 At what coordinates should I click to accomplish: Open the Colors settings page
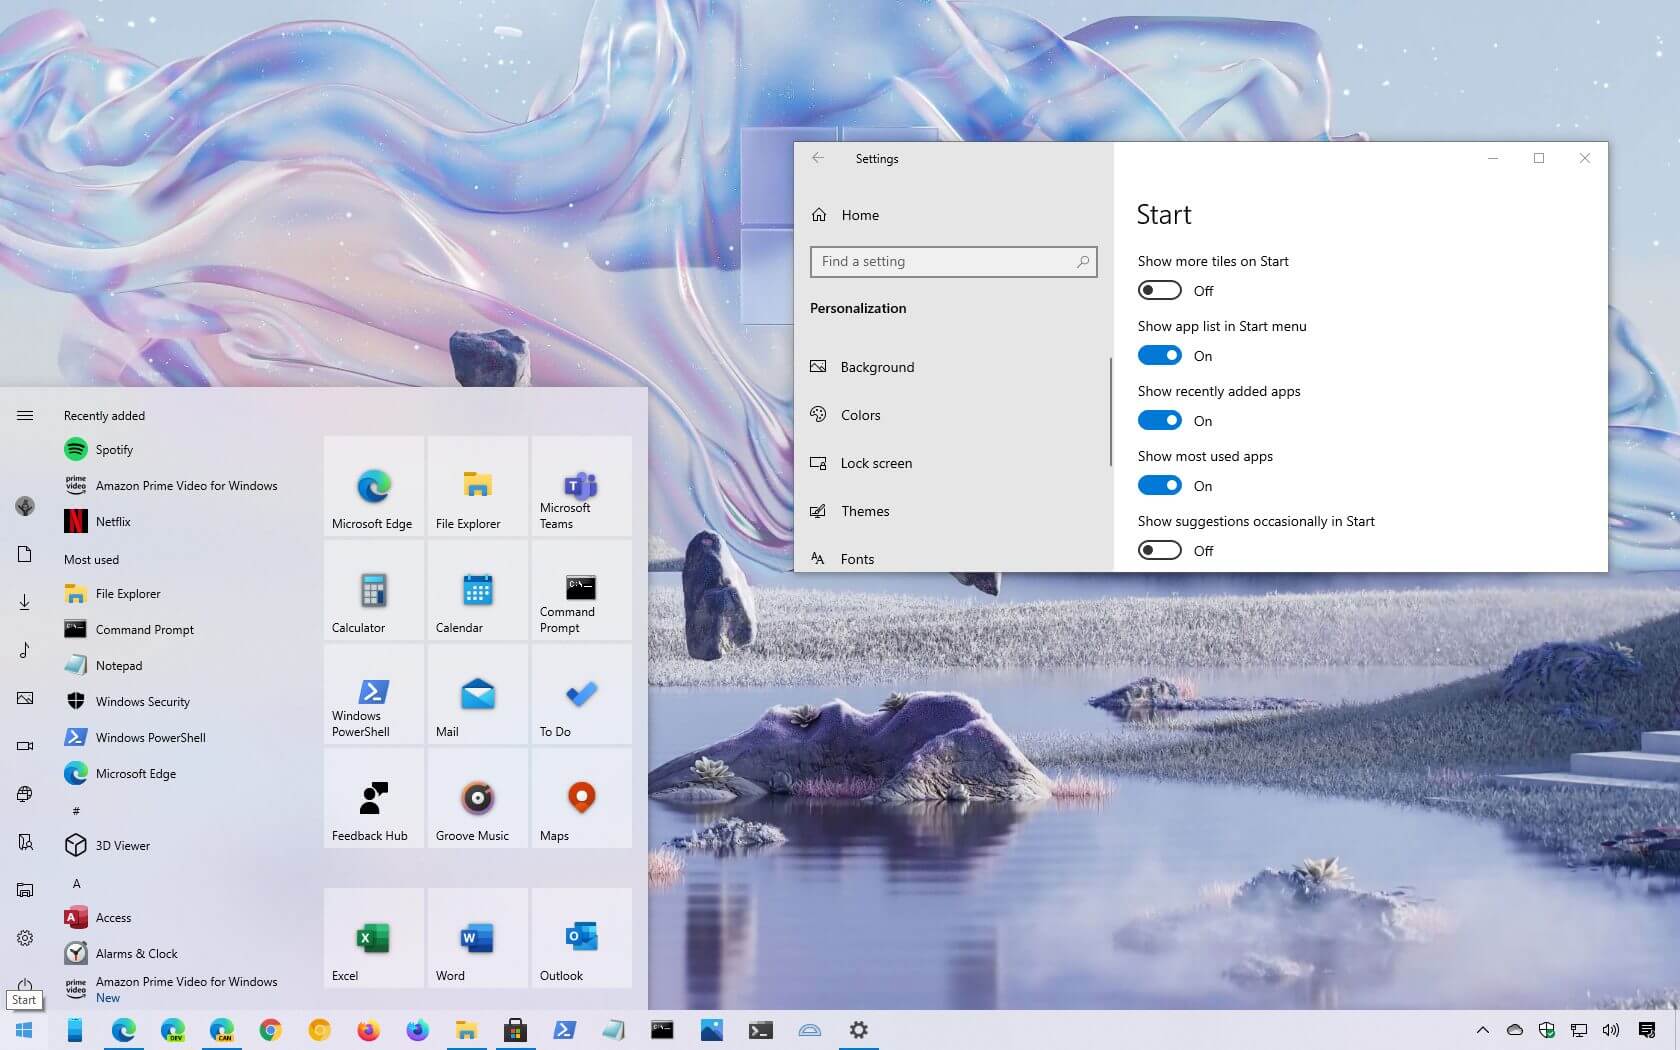tap(952, 415)
